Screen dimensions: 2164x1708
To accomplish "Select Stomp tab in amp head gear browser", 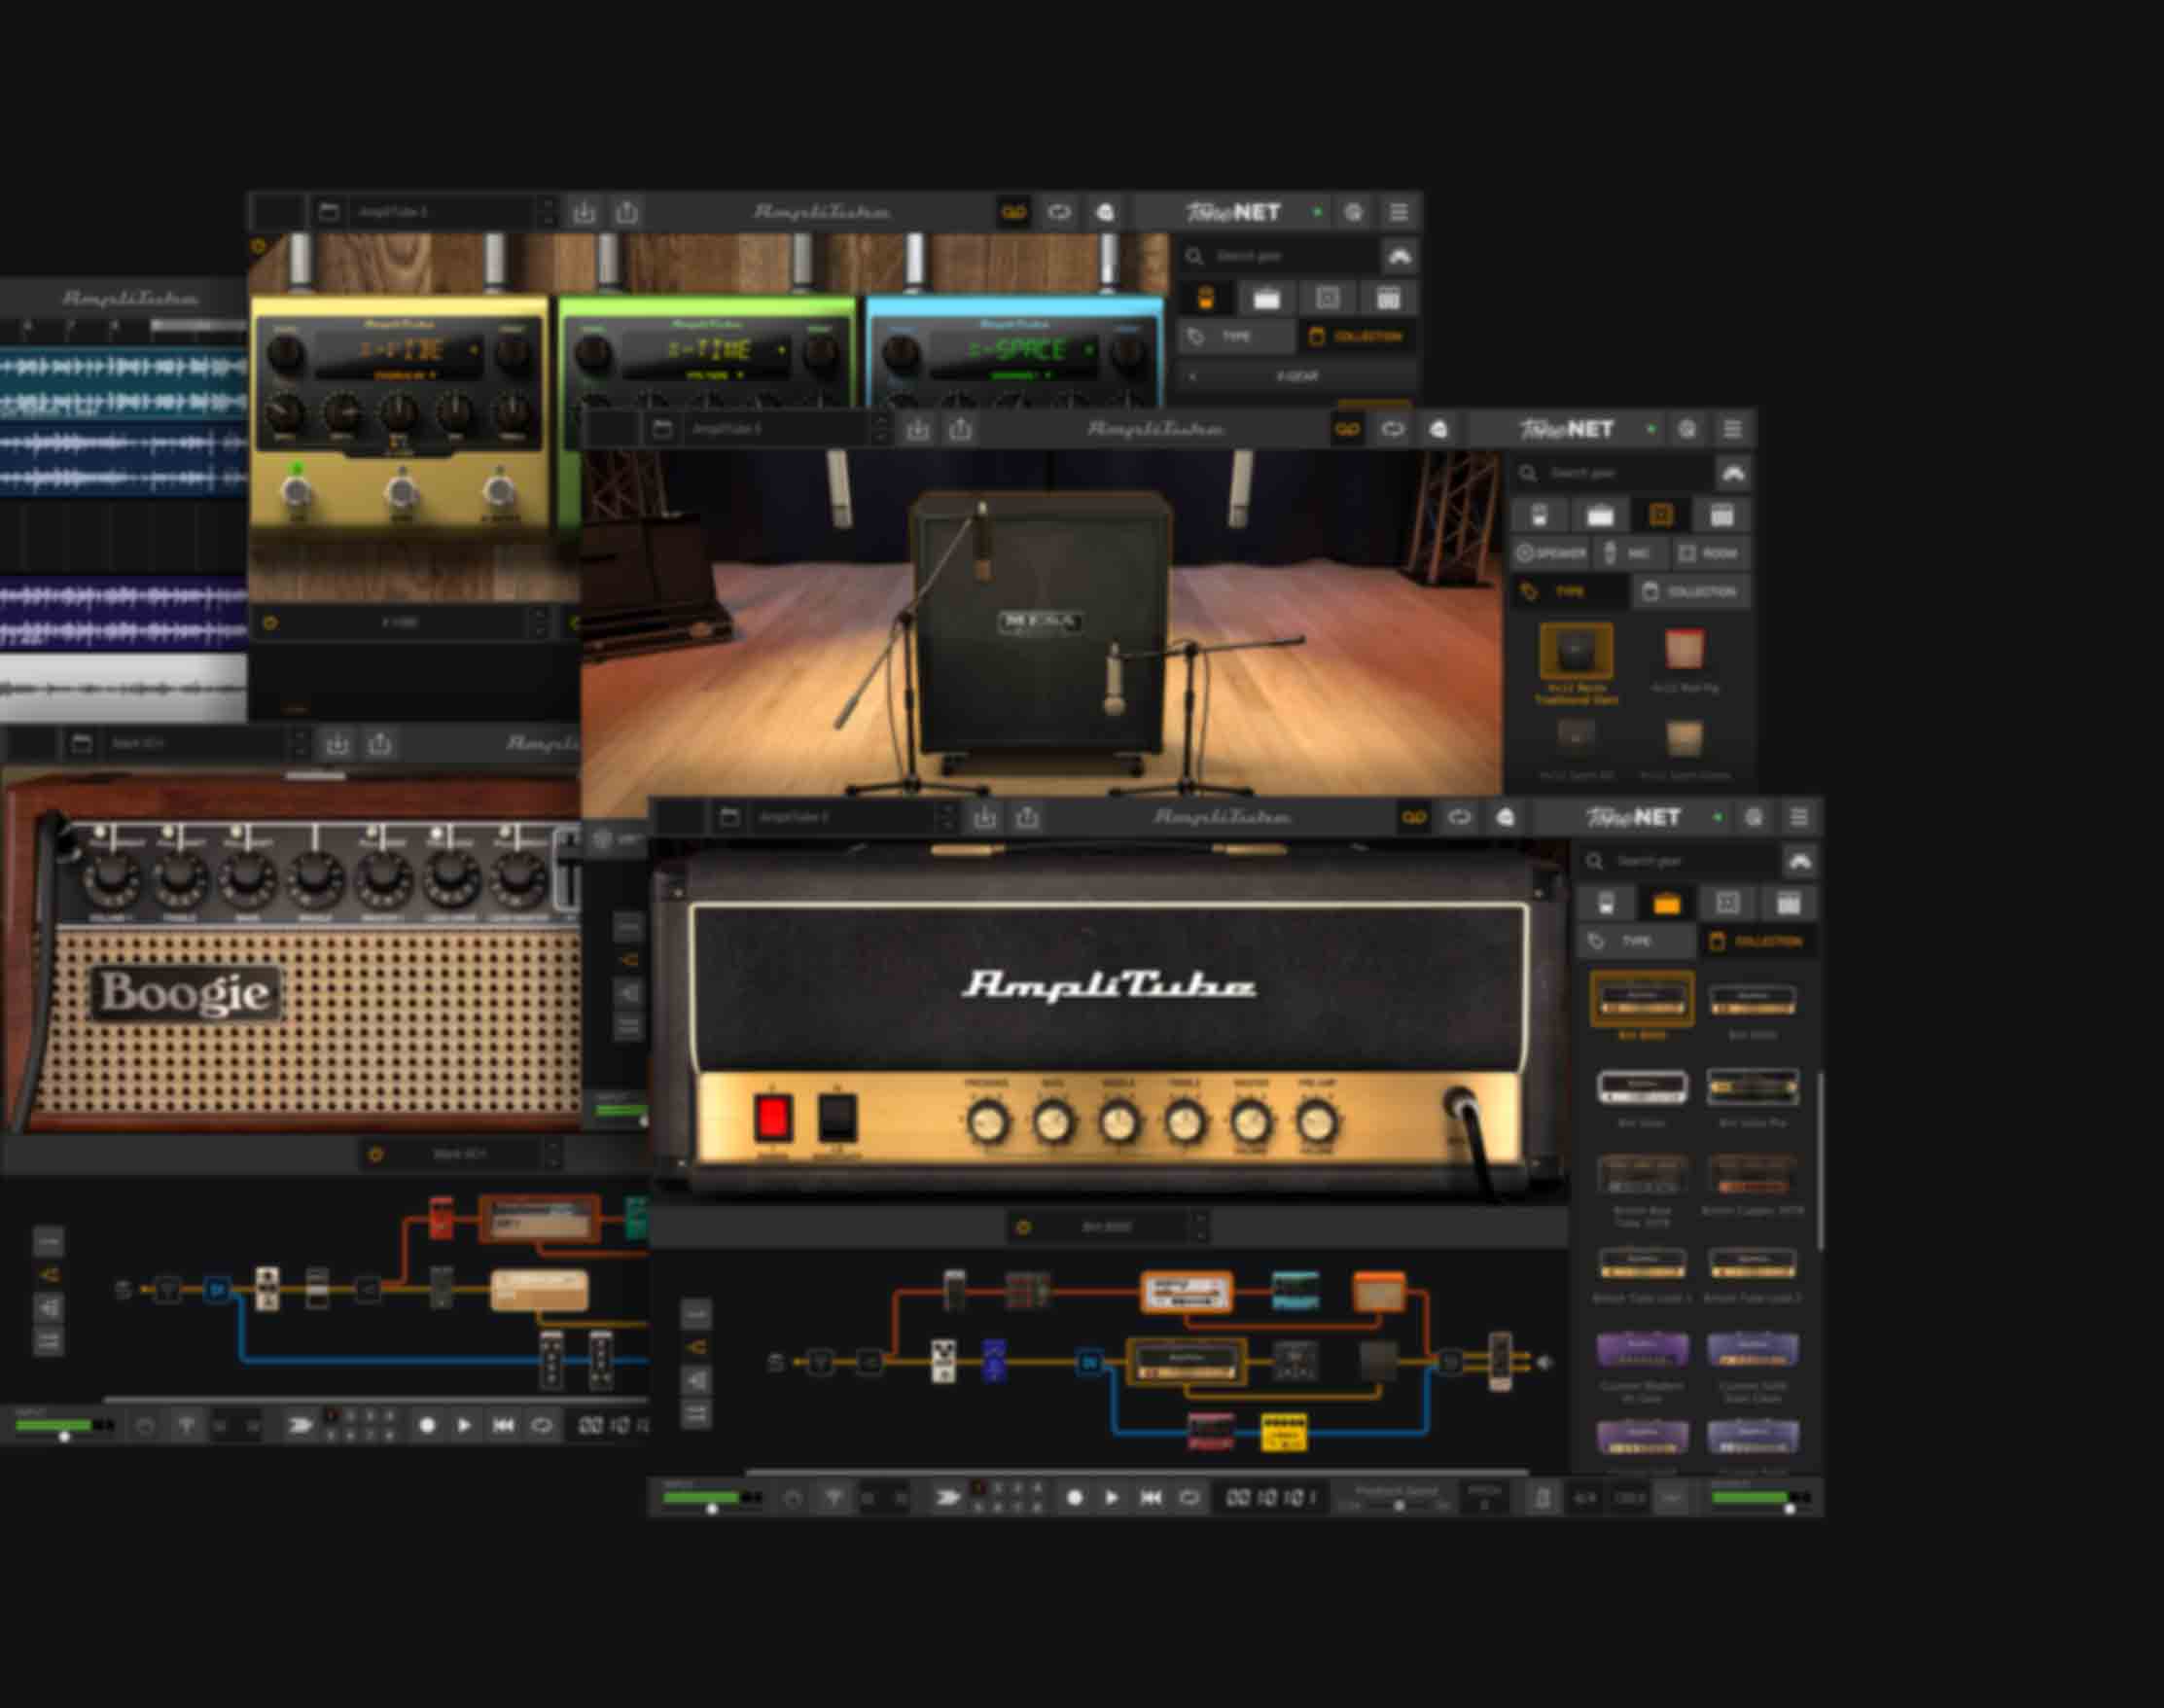I will click(x=1606, y=904).
